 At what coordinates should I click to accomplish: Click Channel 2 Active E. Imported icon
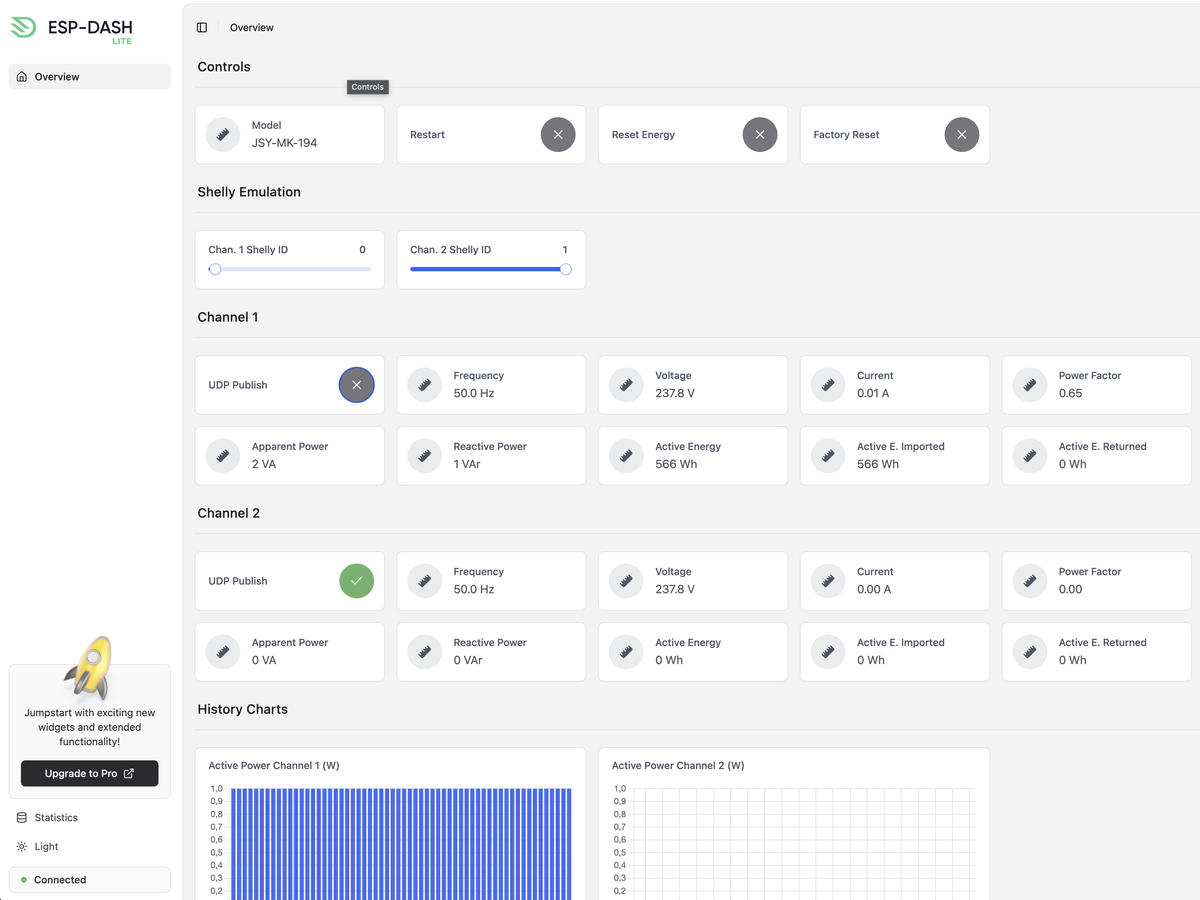tap(828, 651)
